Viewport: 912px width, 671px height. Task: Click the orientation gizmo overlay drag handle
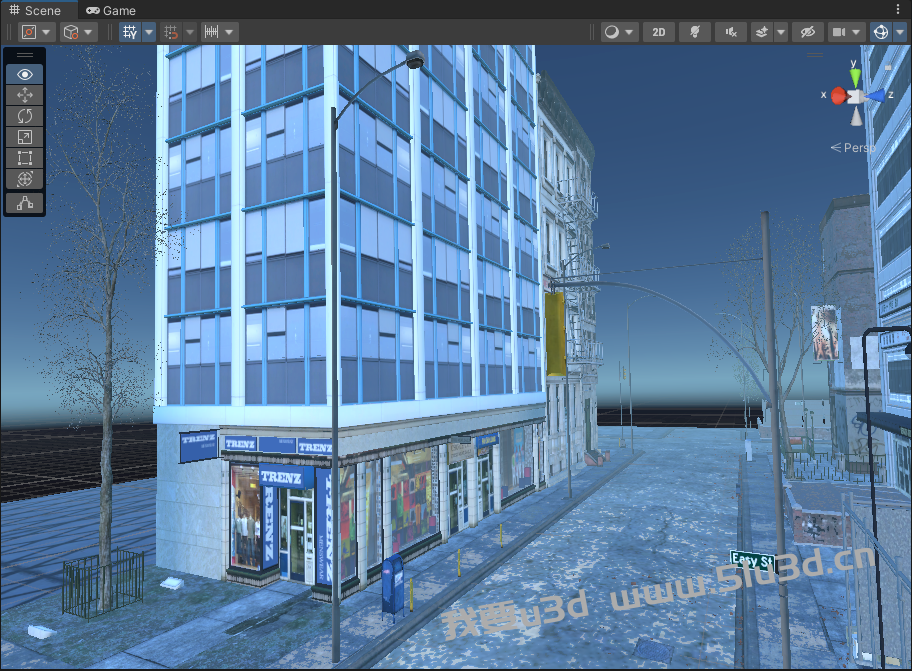814,55
